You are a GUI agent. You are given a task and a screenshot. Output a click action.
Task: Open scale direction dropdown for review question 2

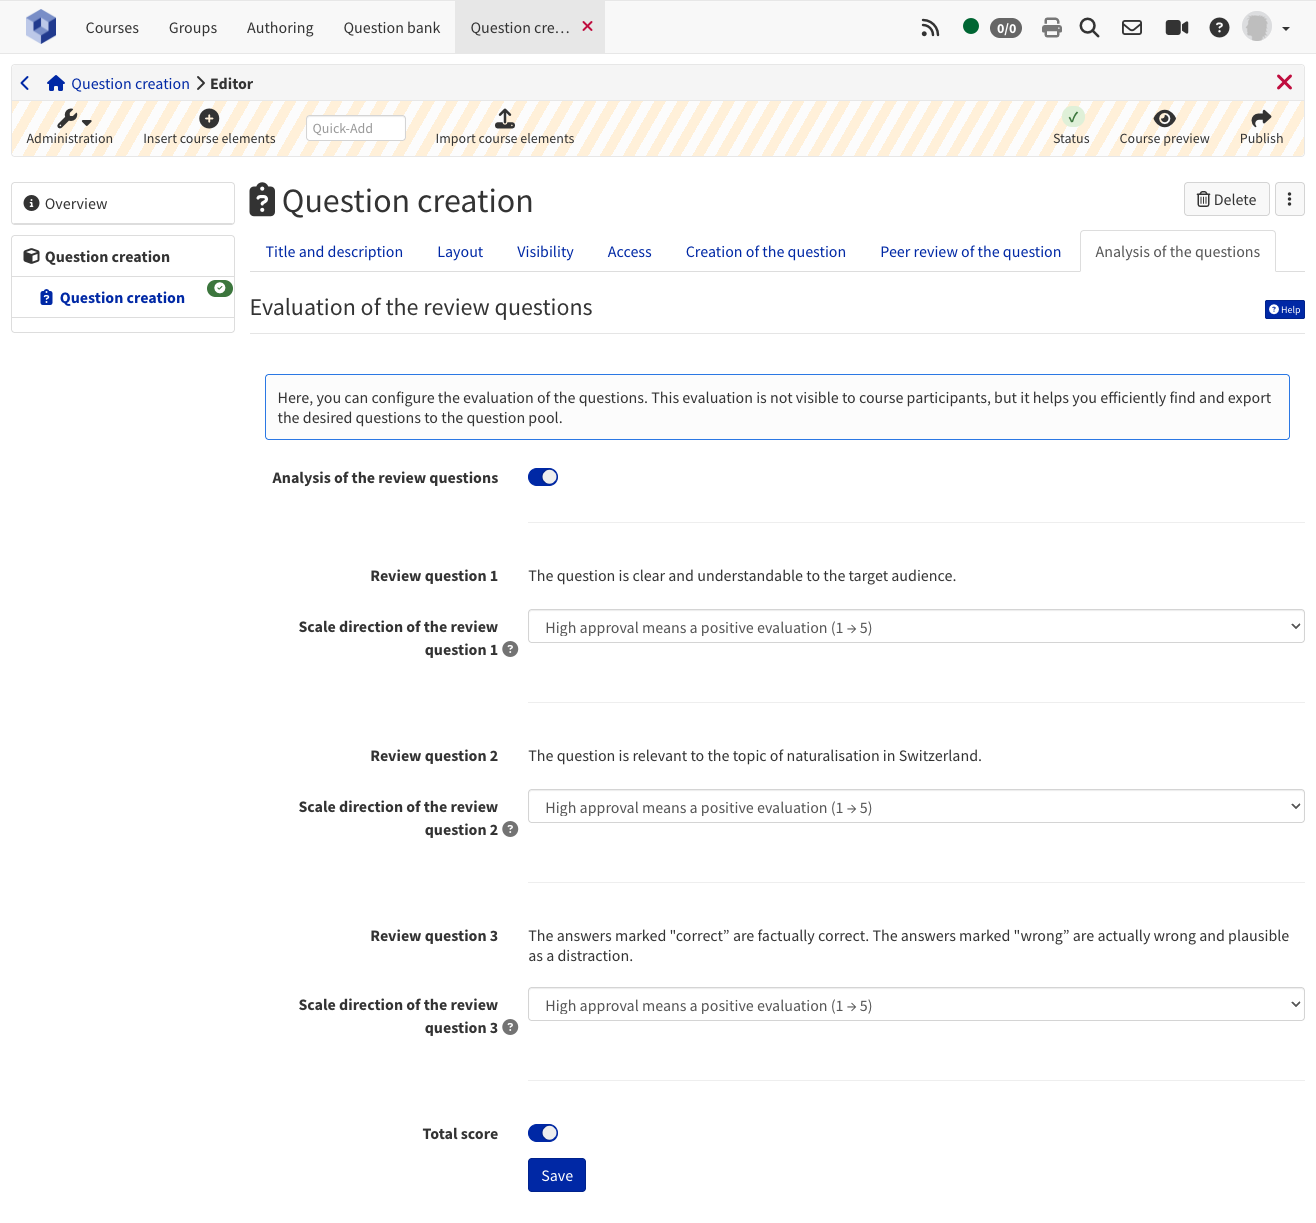[915, 807]
